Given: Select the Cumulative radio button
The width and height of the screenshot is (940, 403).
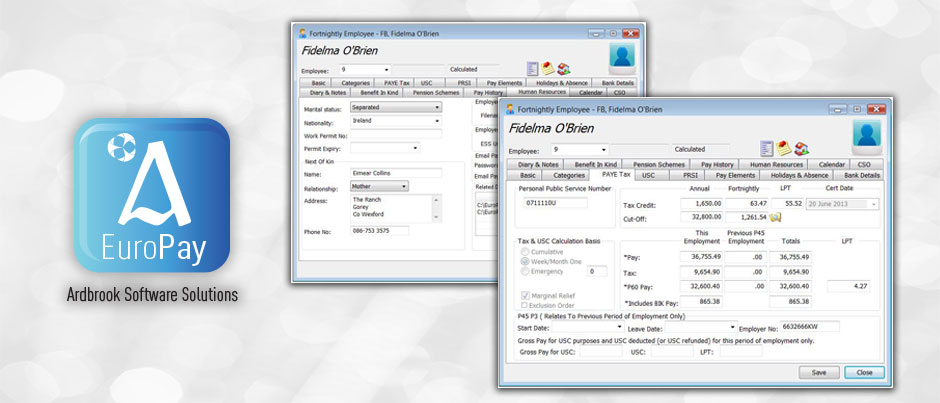Looking at the screenshot, I should click(525, 252).
